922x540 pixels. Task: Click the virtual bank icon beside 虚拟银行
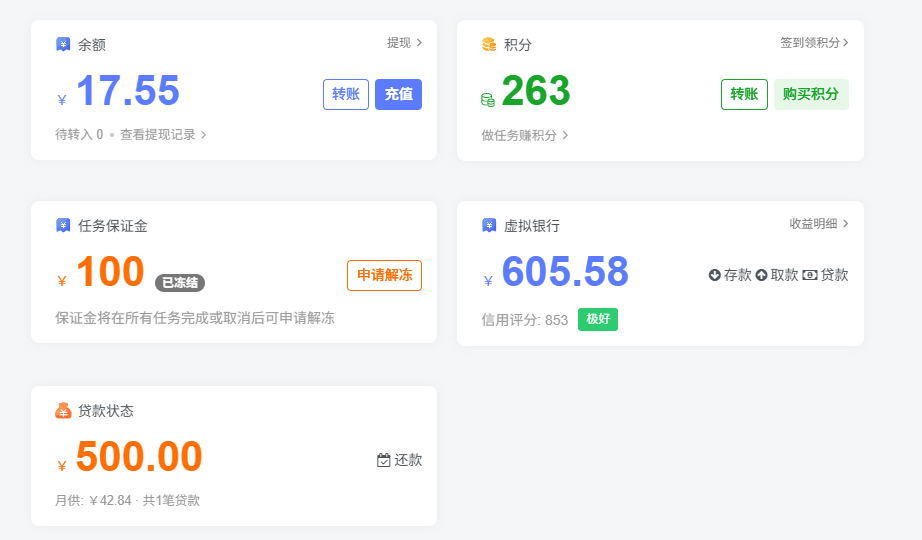click(x=489, y=225)
